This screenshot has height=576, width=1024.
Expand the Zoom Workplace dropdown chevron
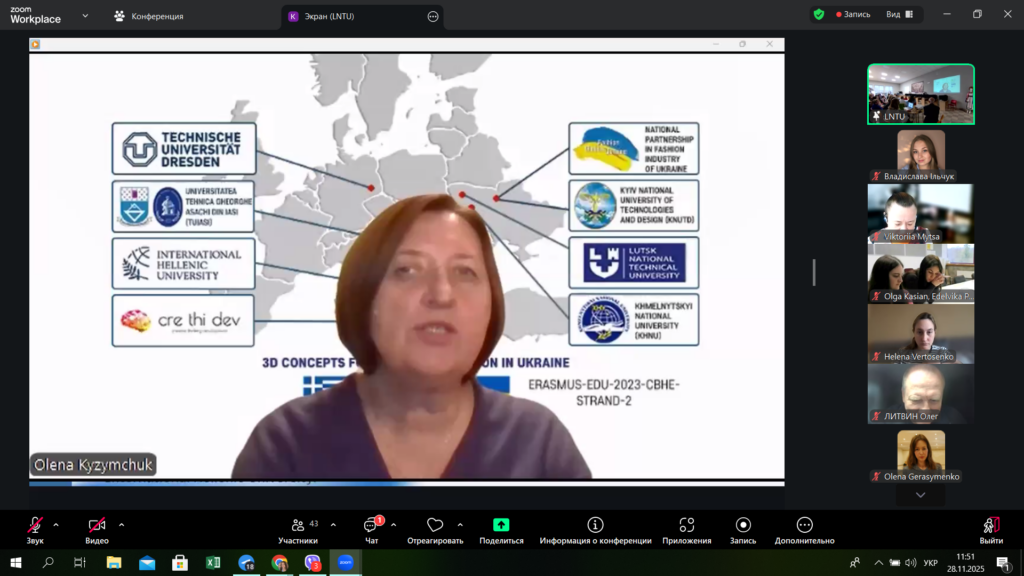(x=85, y=16)
